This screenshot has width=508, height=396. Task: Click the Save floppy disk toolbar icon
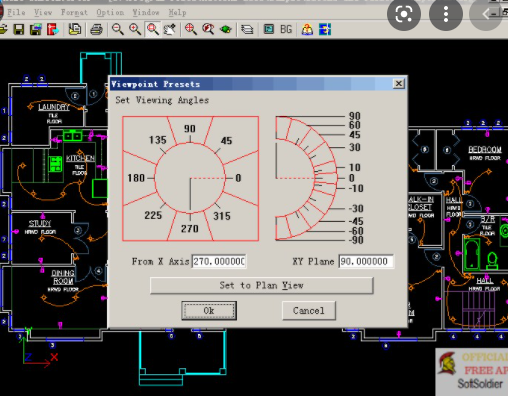point(19,30)
